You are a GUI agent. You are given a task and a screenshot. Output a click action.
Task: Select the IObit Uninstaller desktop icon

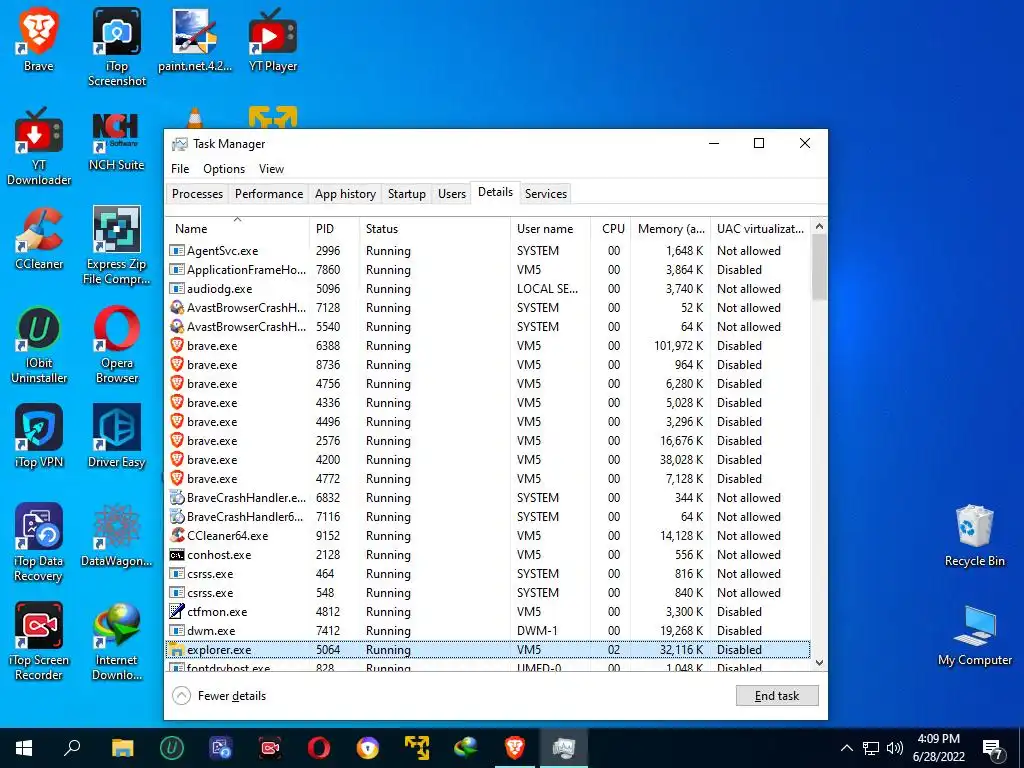pyautogui.click(x=39, y=345)
